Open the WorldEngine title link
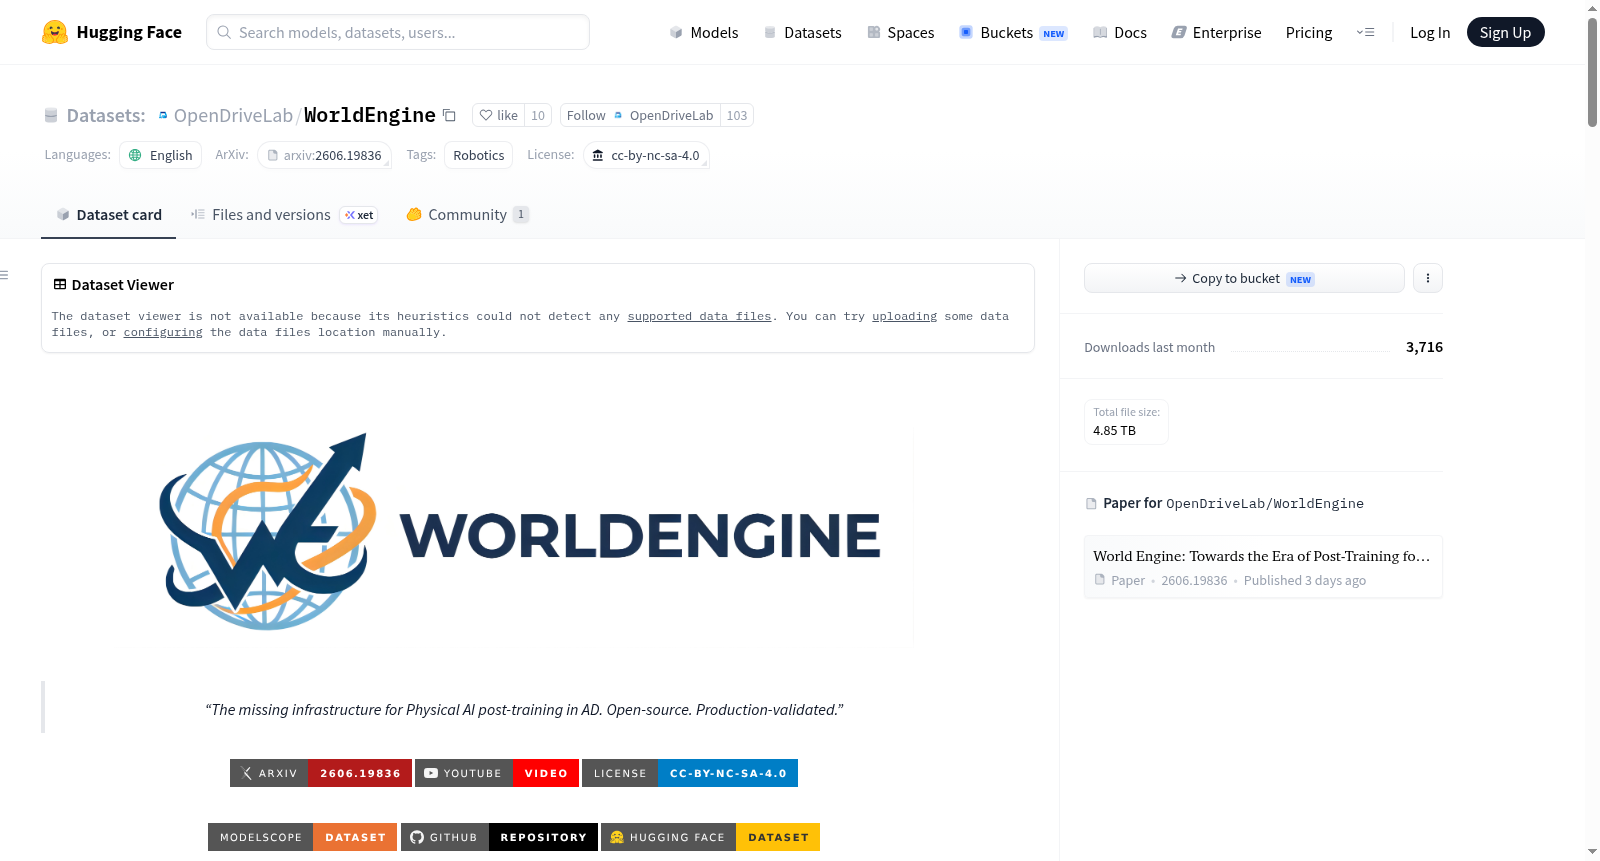The height and width of the screenshot is (861, 1600). coord(370,115)
